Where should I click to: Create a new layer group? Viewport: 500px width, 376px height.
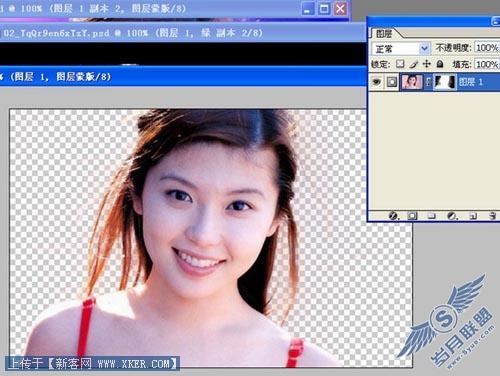tap(432, 216)
